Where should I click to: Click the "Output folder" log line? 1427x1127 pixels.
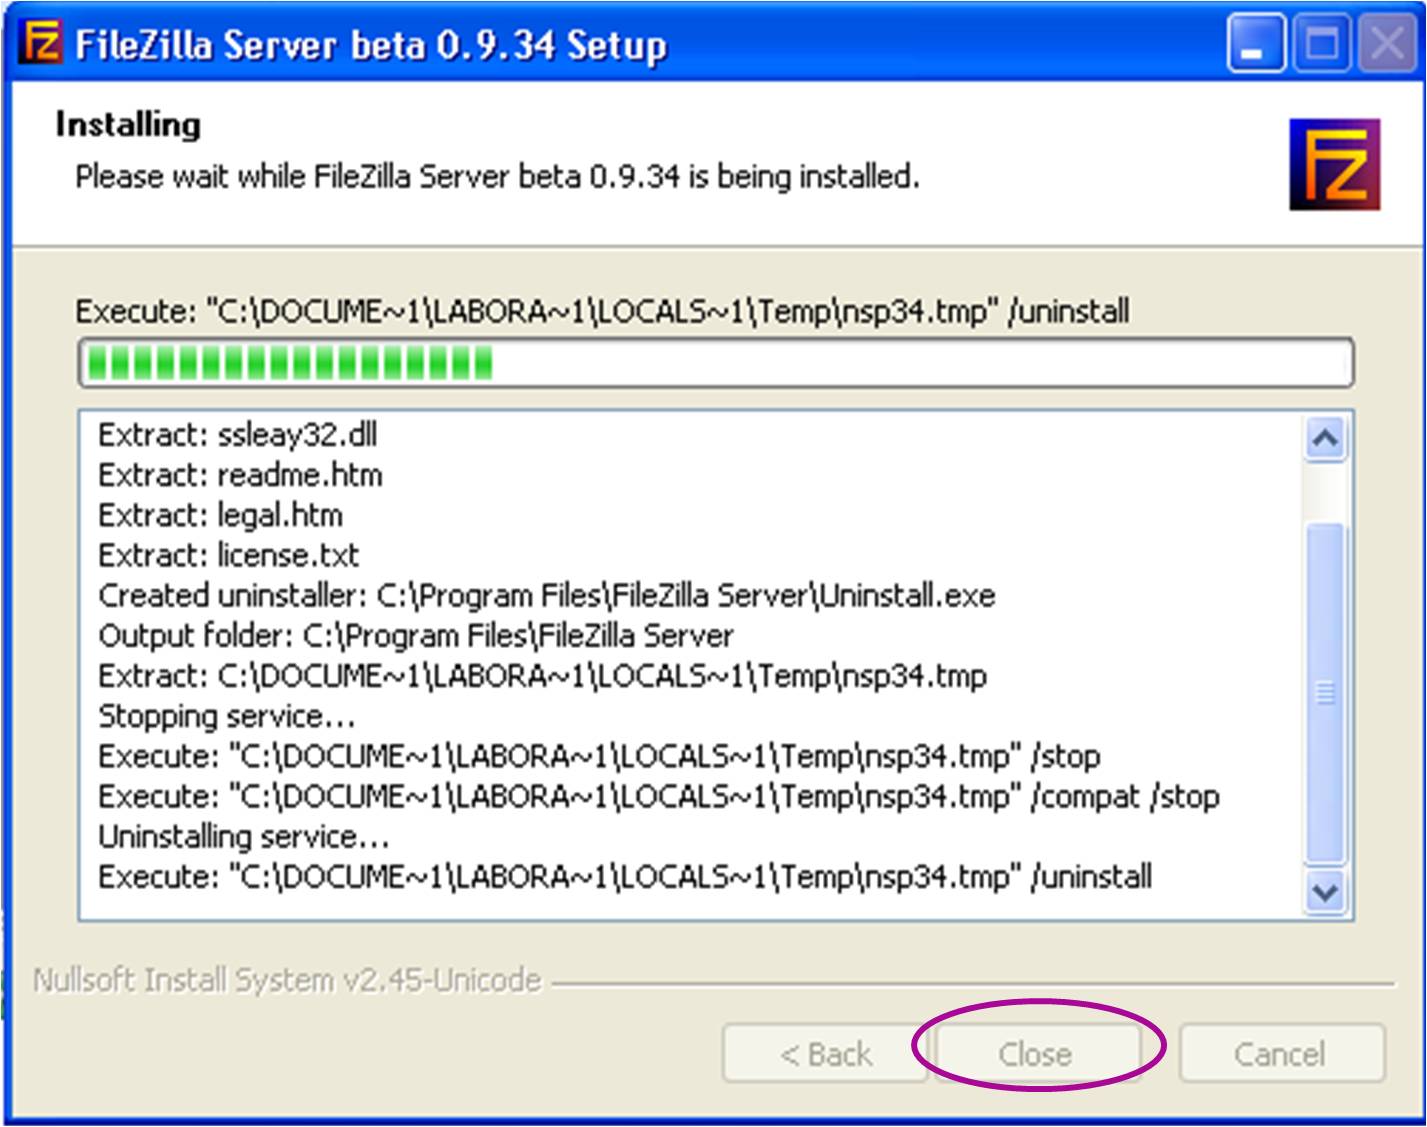pyautogui.click(x=415, y=636)
